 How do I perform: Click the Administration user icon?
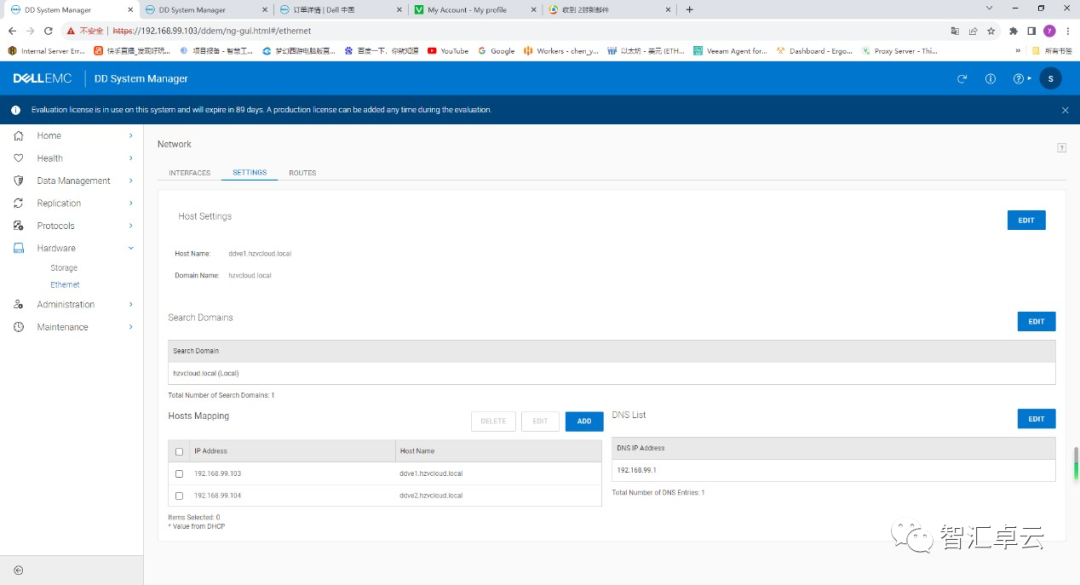[19, 305]
